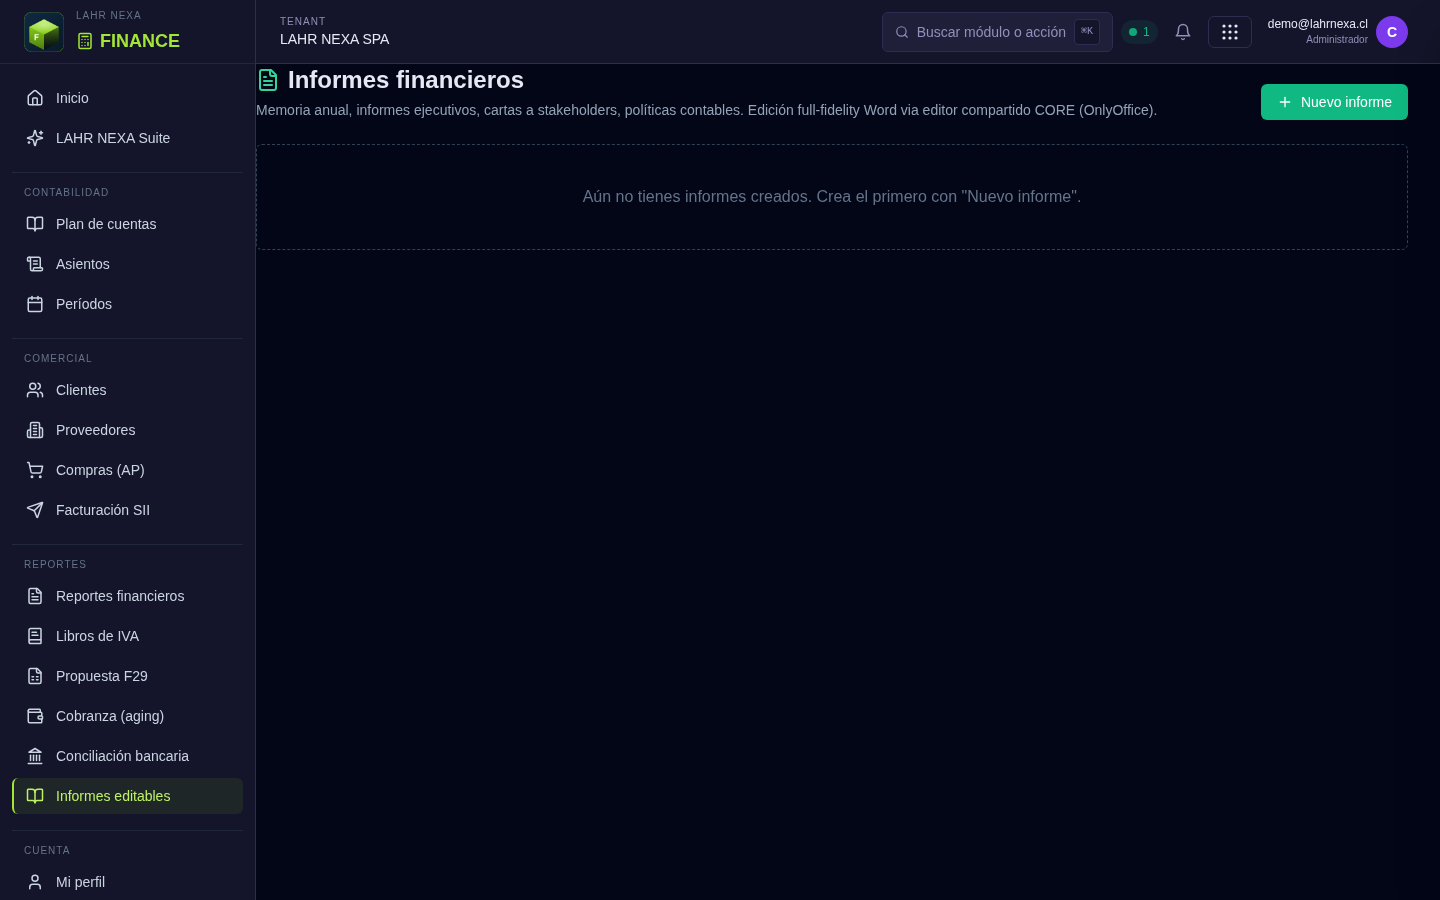Go to Inicio
The width and height of the screenshot is (1440, 900).
point(127,98)
